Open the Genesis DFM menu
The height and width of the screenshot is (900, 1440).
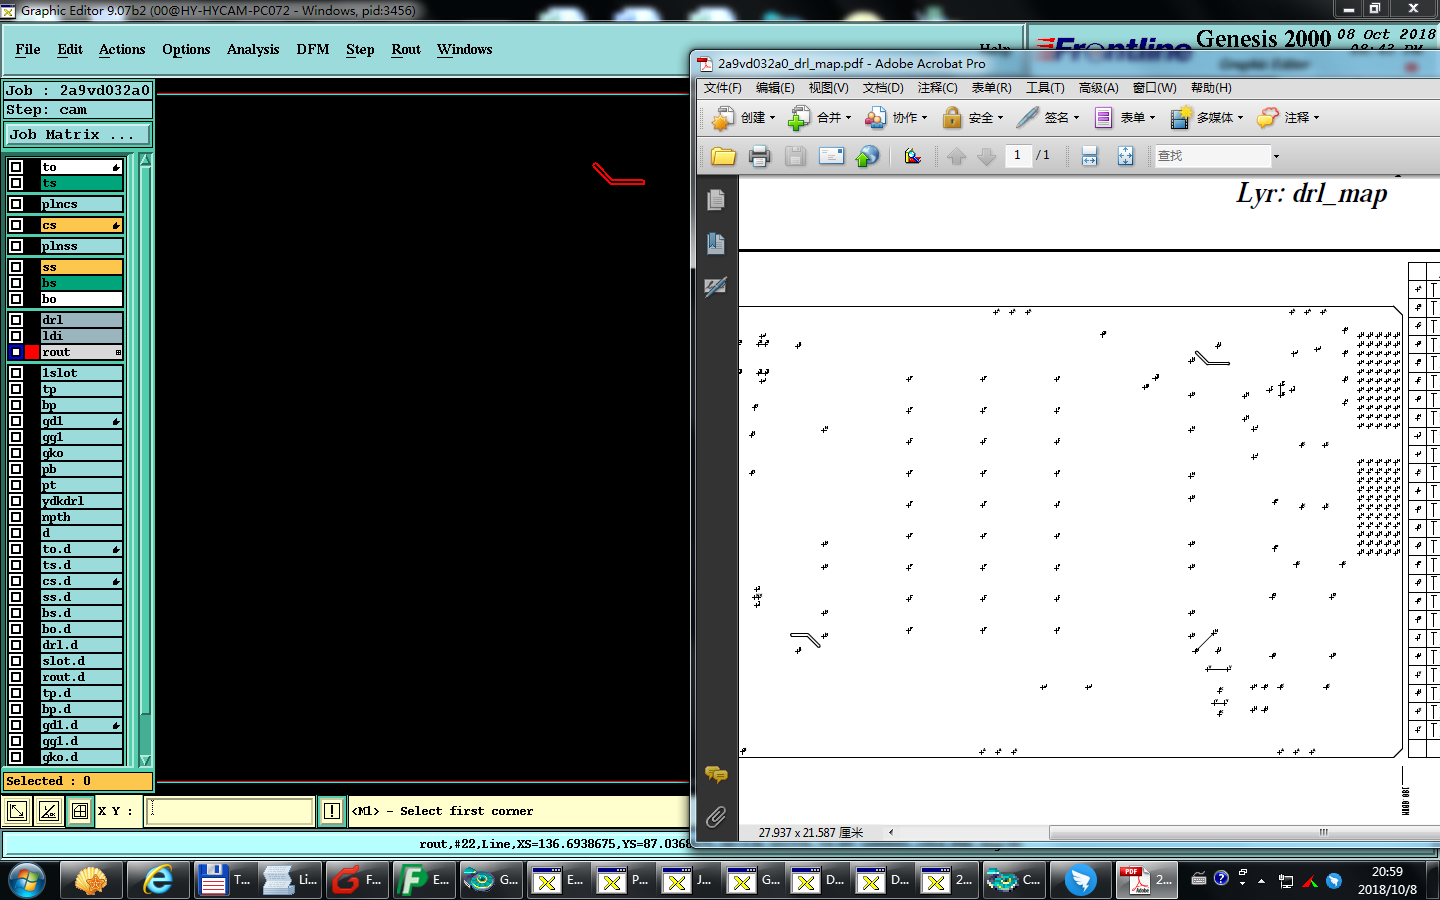pos(313,49)
